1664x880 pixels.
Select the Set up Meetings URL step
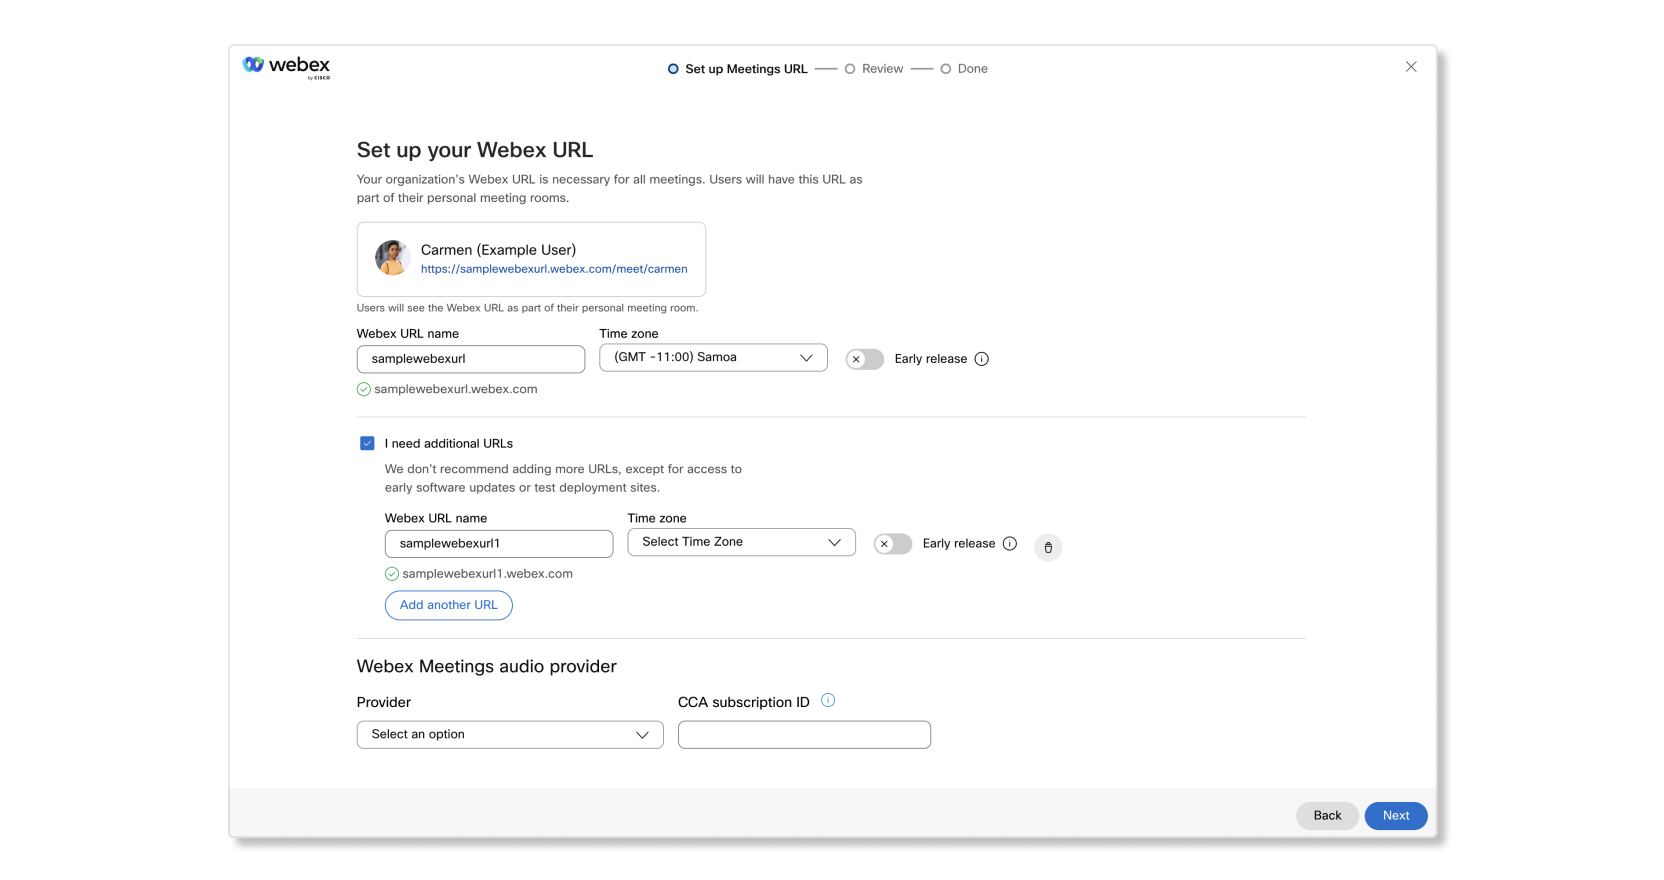click(737, 69)
